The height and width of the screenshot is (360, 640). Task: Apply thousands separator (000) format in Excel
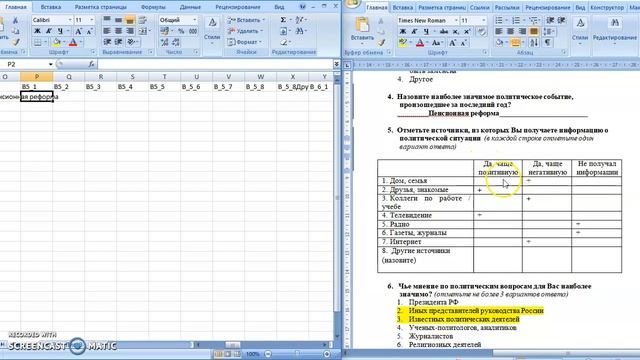coord(193,31)
